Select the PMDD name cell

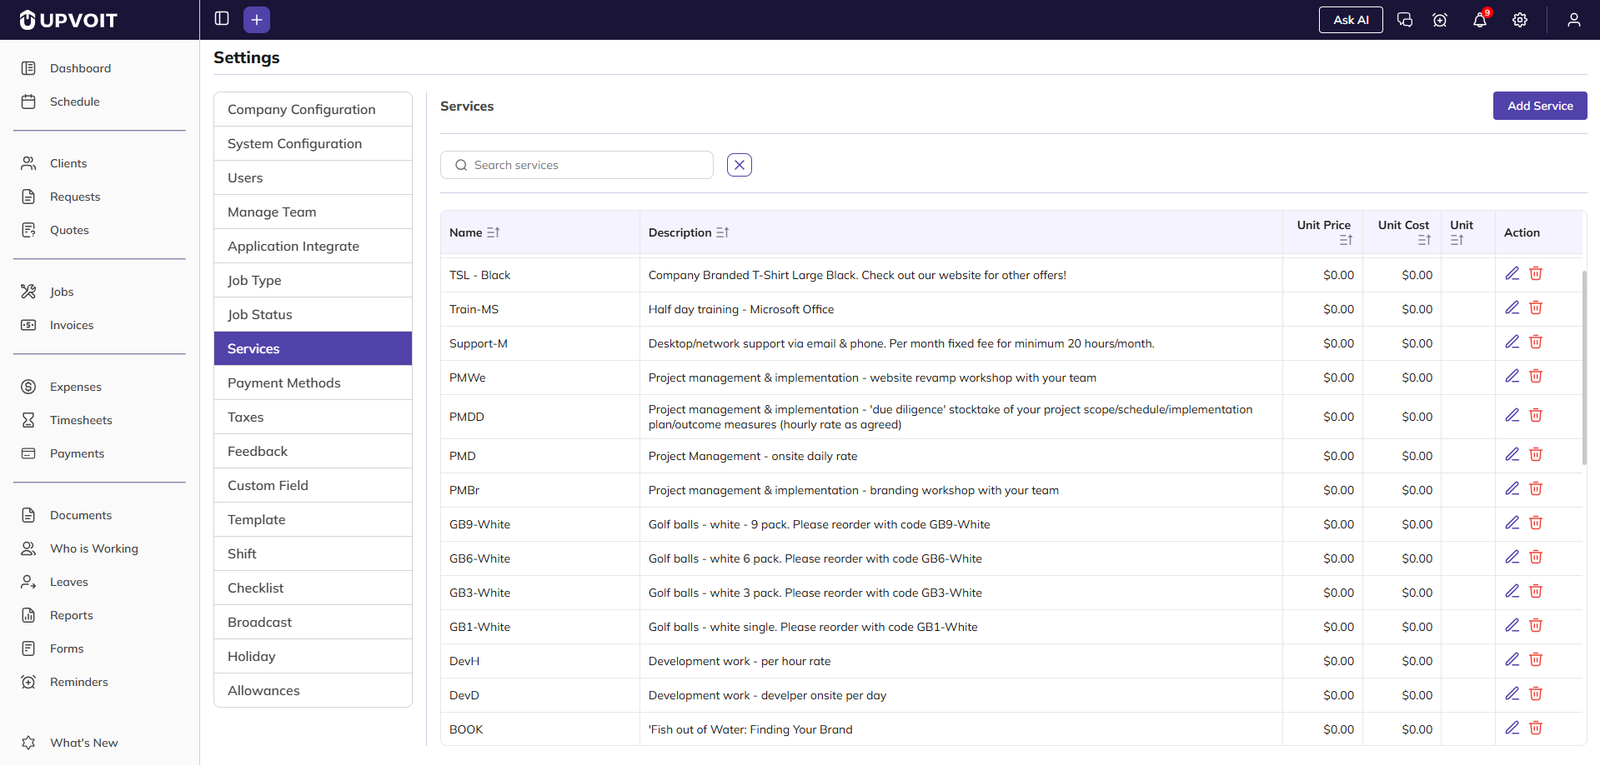pos(540,417)
